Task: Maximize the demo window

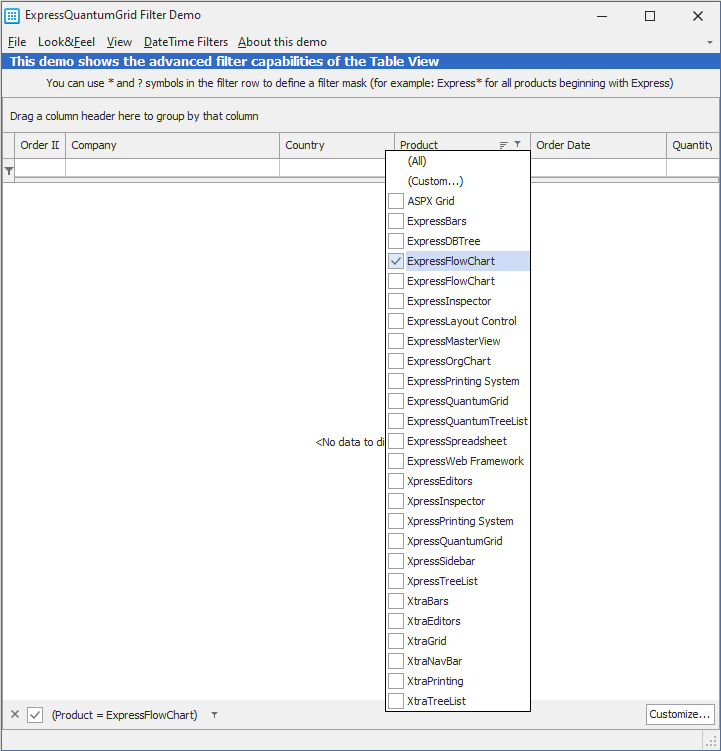Action: [650, 16]
